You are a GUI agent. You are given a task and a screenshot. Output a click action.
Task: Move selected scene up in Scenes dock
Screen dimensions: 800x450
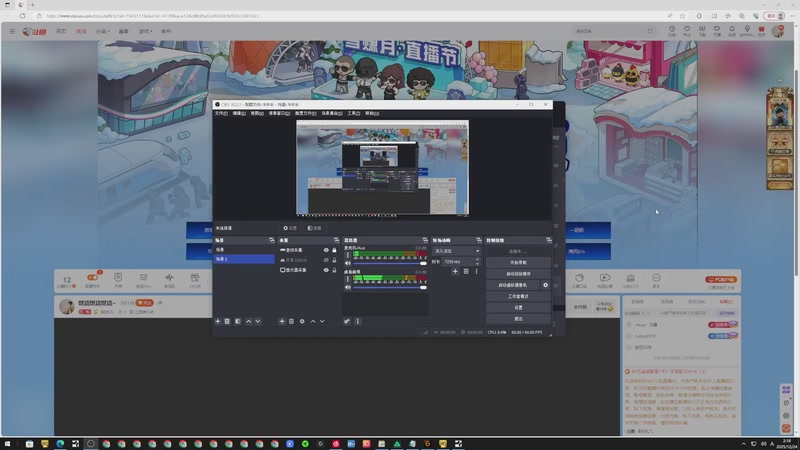(x=248, y=321)
